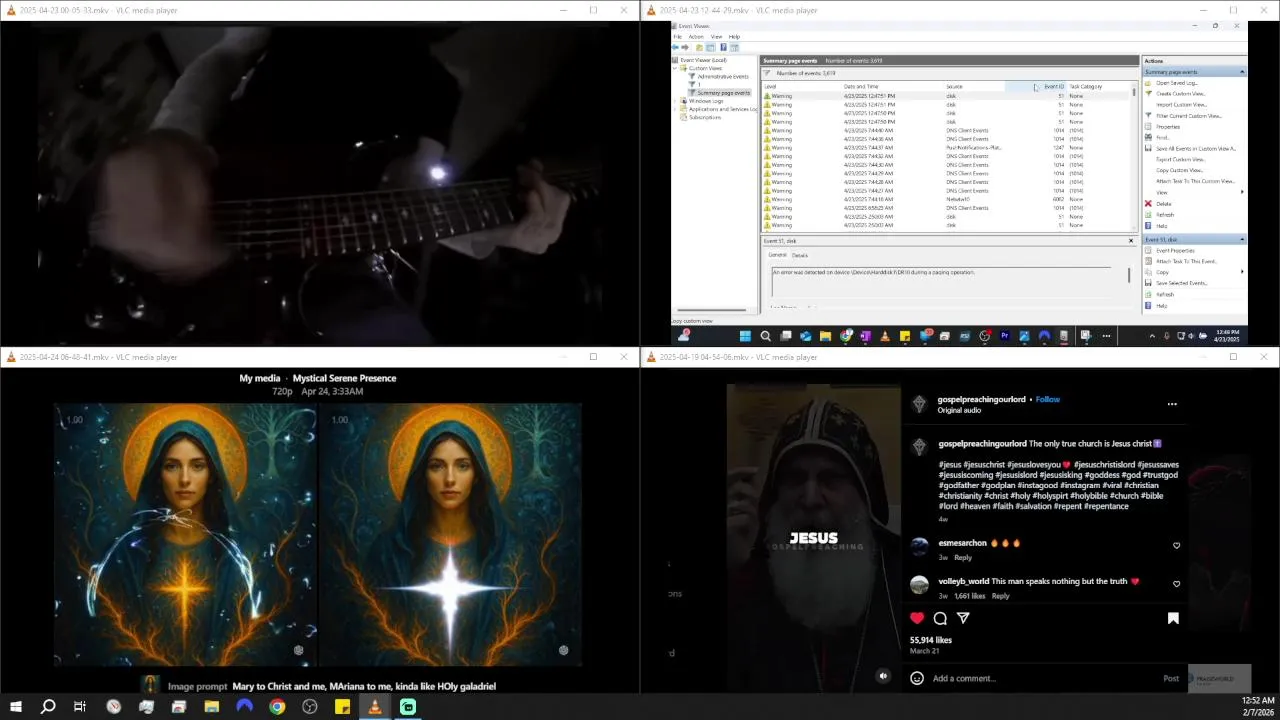Image resolution: width=1280 pixels, height=720 pixels.
Task: Select the Netwtw10 warning event row
Action: (948, 200)
